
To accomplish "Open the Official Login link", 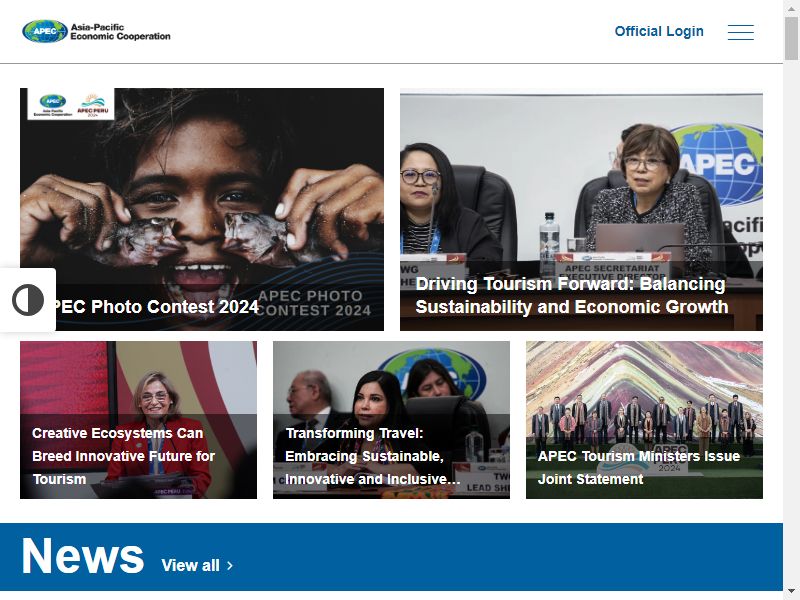I will (659, 31).
